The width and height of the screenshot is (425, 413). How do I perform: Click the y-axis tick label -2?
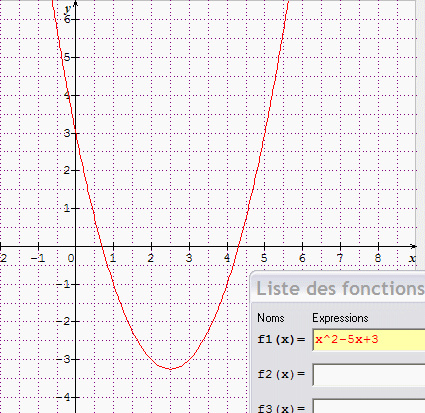point(63,322)
